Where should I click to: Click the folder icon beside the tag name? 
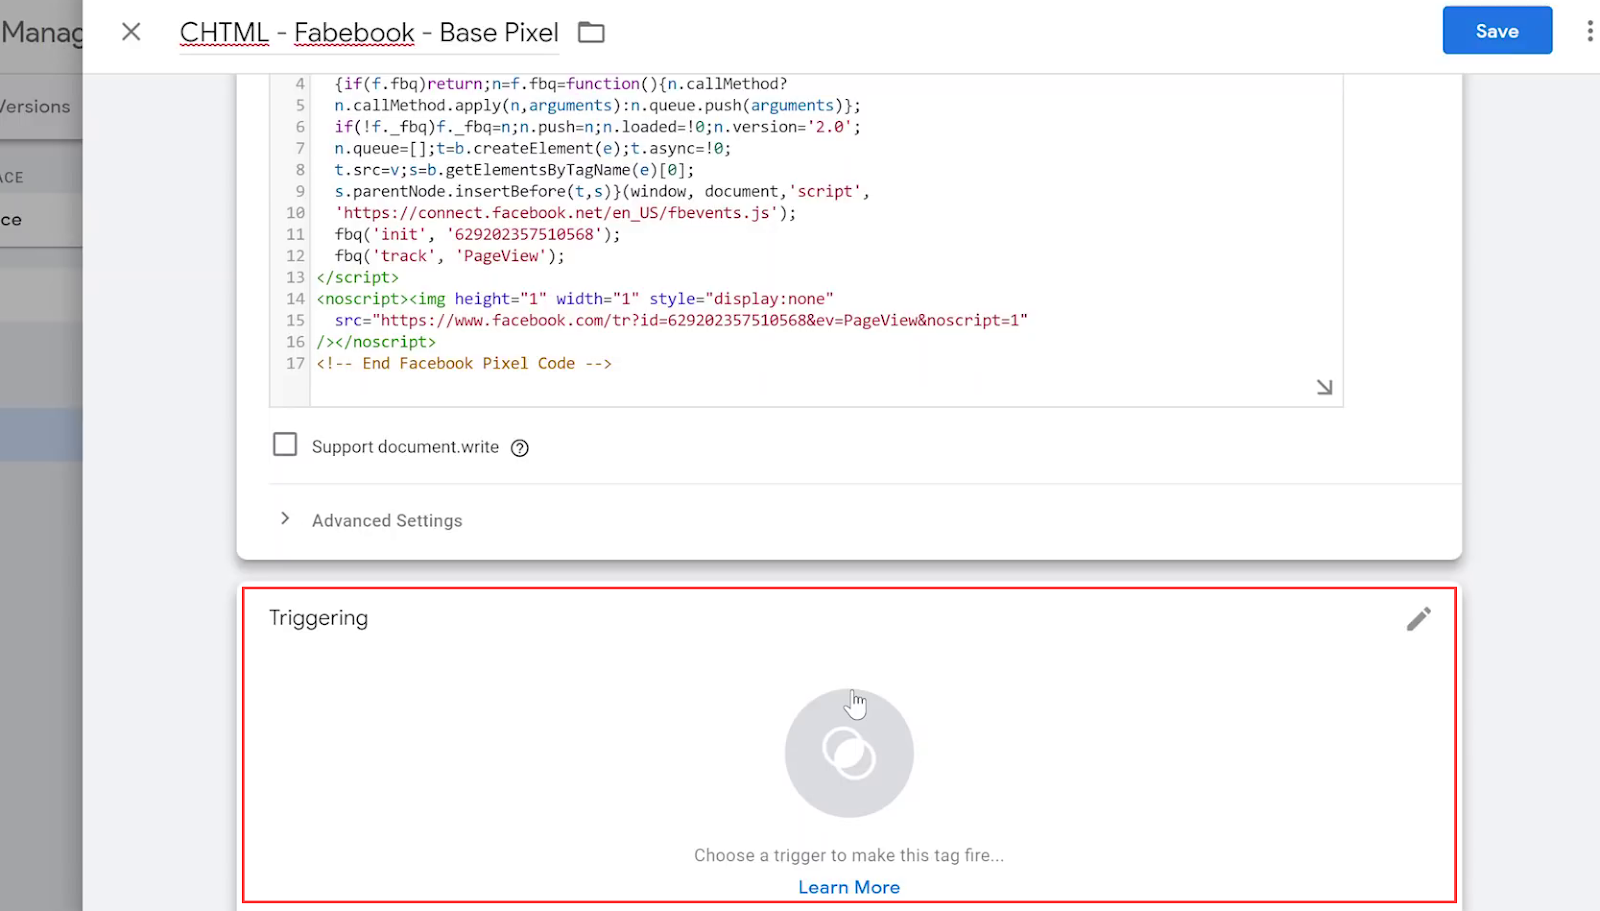click(x=591, y=33)
